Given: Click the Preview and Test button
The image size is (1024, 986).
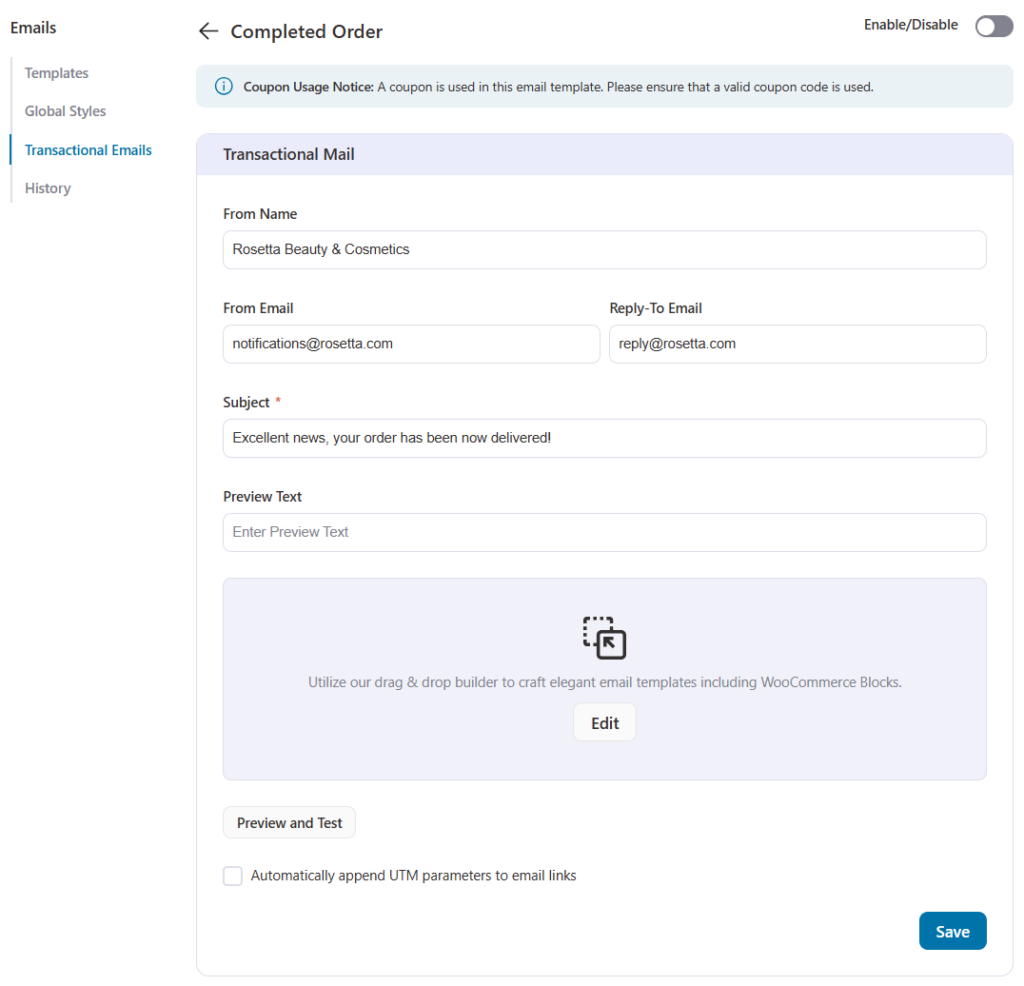Looking at the screenshot, I should pyautogui.click(x=289, y=822).
